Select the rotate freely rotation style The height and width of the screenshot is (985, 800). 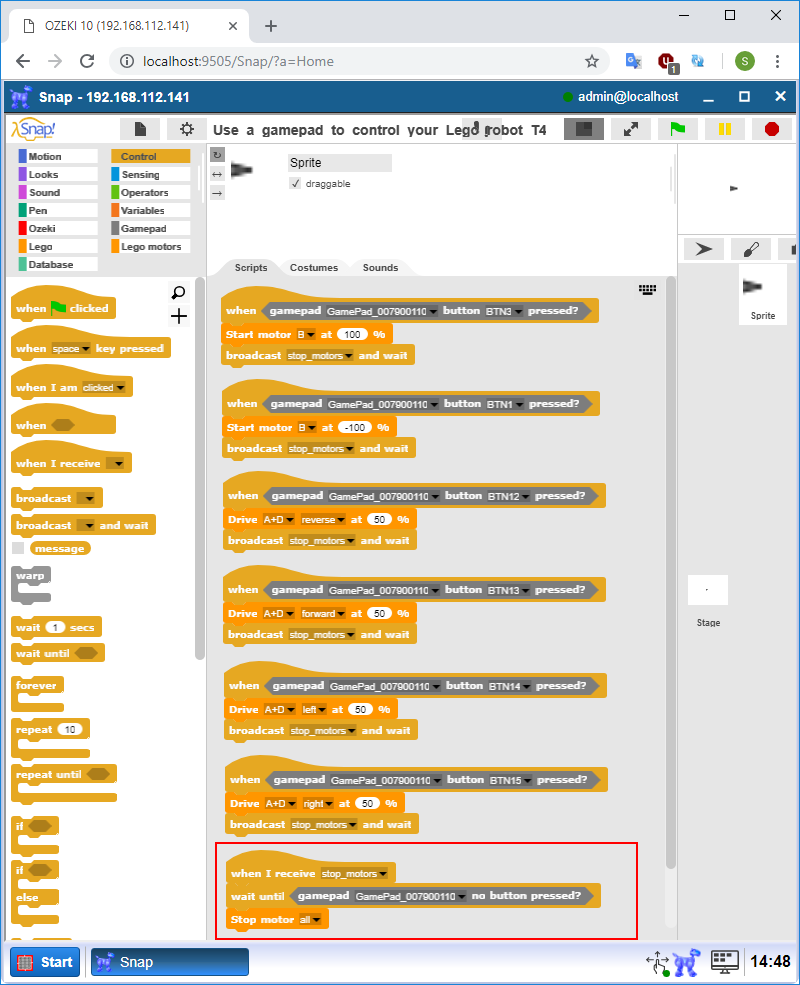tap(217, 155)
